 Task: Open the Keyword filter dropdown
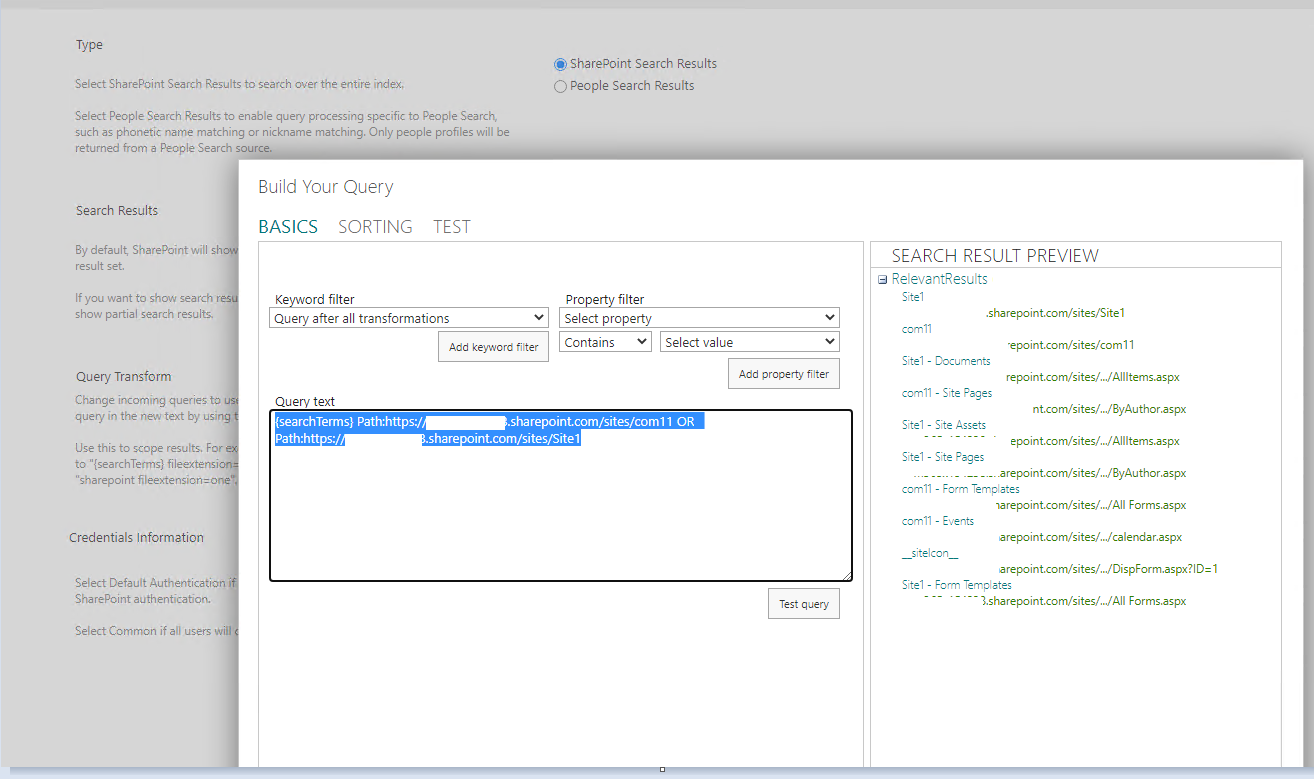409,318
